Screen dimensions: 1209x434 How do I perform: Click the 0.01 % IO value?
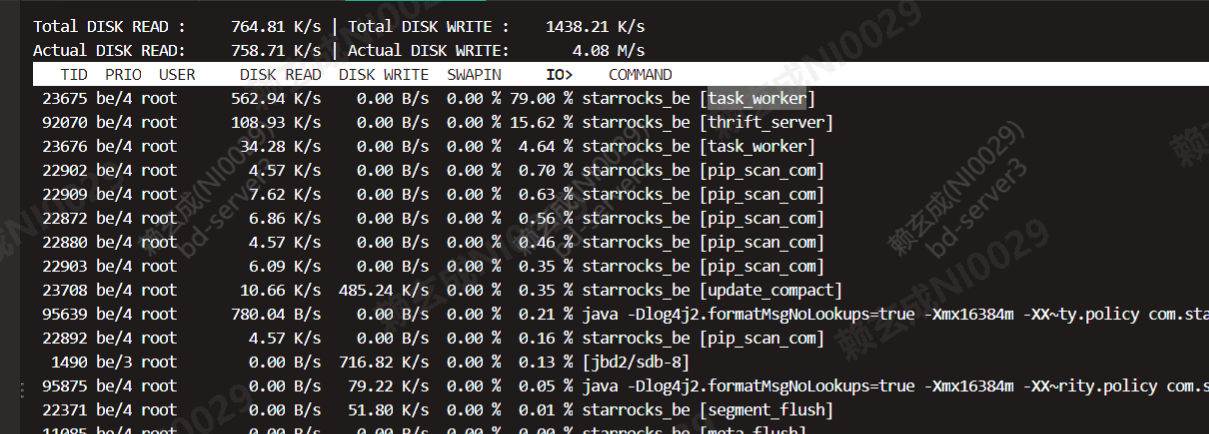(546, 410)
